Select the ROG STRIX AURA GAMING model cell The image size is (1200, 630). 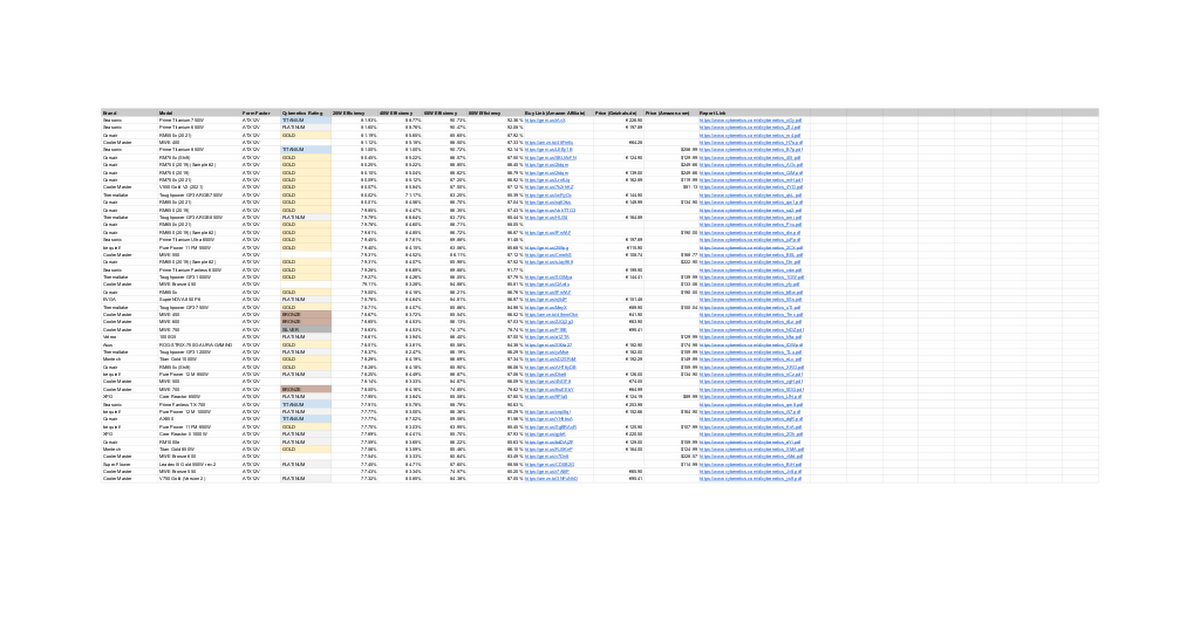coord(199,344)
